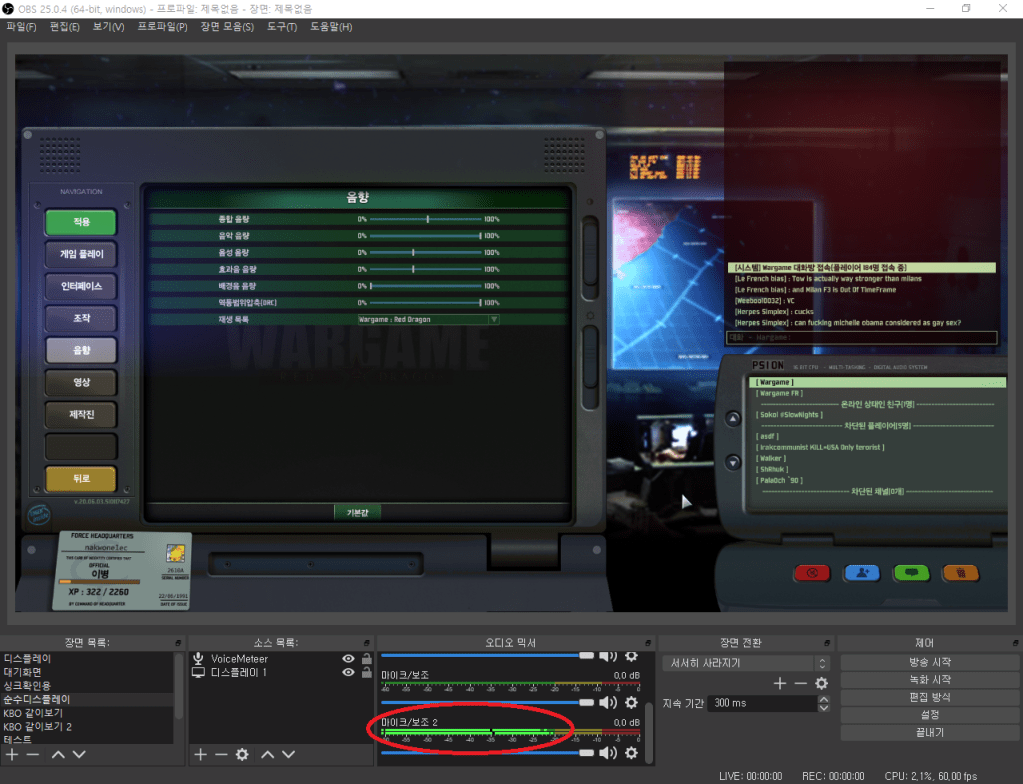
Task: Expand the 재생 목록 Wargame: Red Dragon dropdown
Action: (x=493, y=320)
